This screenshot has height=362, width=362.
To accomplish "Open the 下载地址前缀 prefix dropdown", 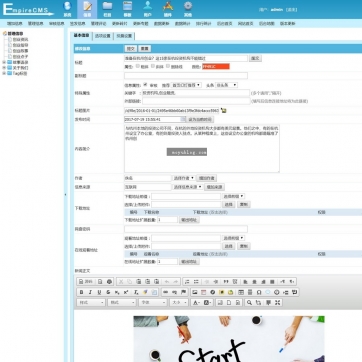I will (x=233, y=196).
